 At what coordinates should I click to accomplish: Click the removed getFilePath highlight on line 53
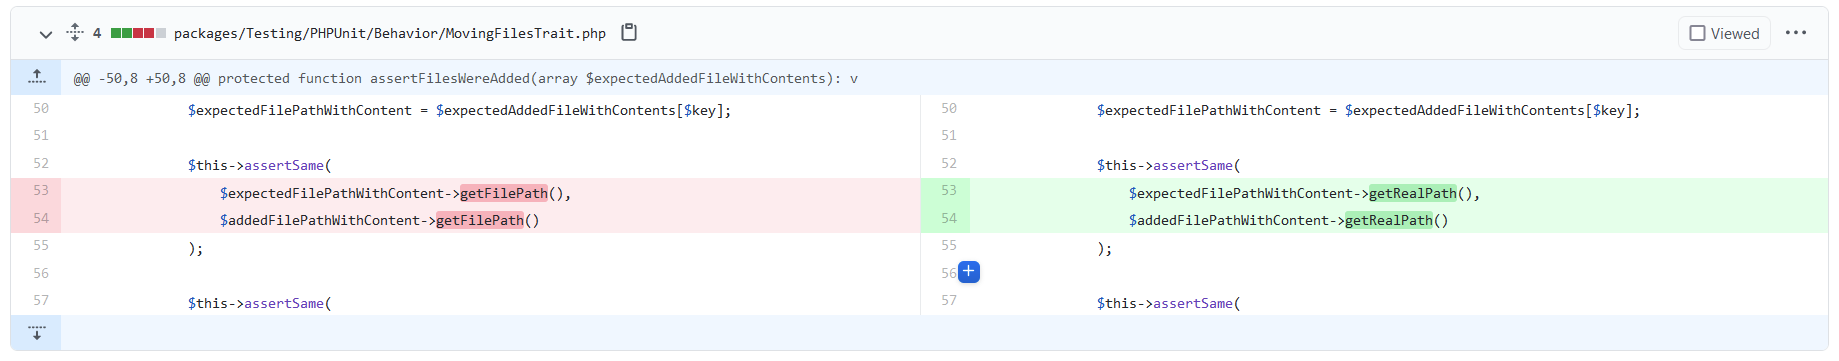(x=504, y=193)
